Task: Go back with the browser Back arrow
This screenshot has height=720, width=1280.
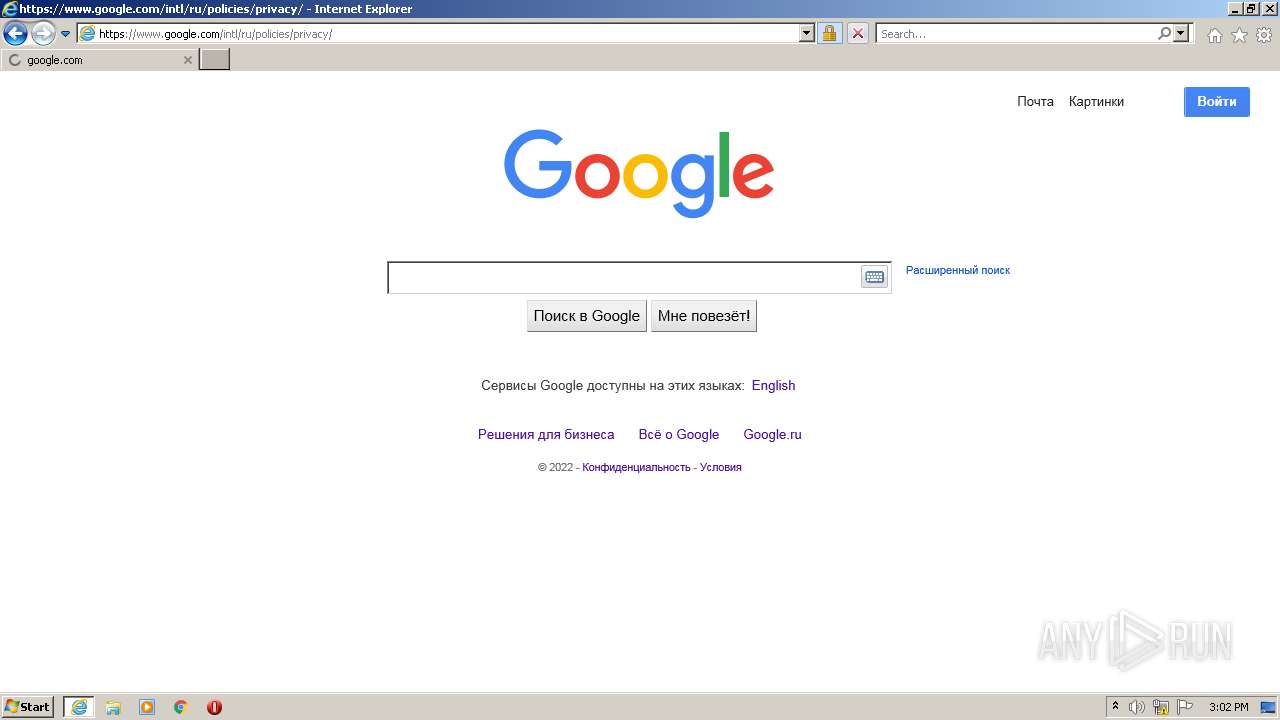Action: pos(15,34)
